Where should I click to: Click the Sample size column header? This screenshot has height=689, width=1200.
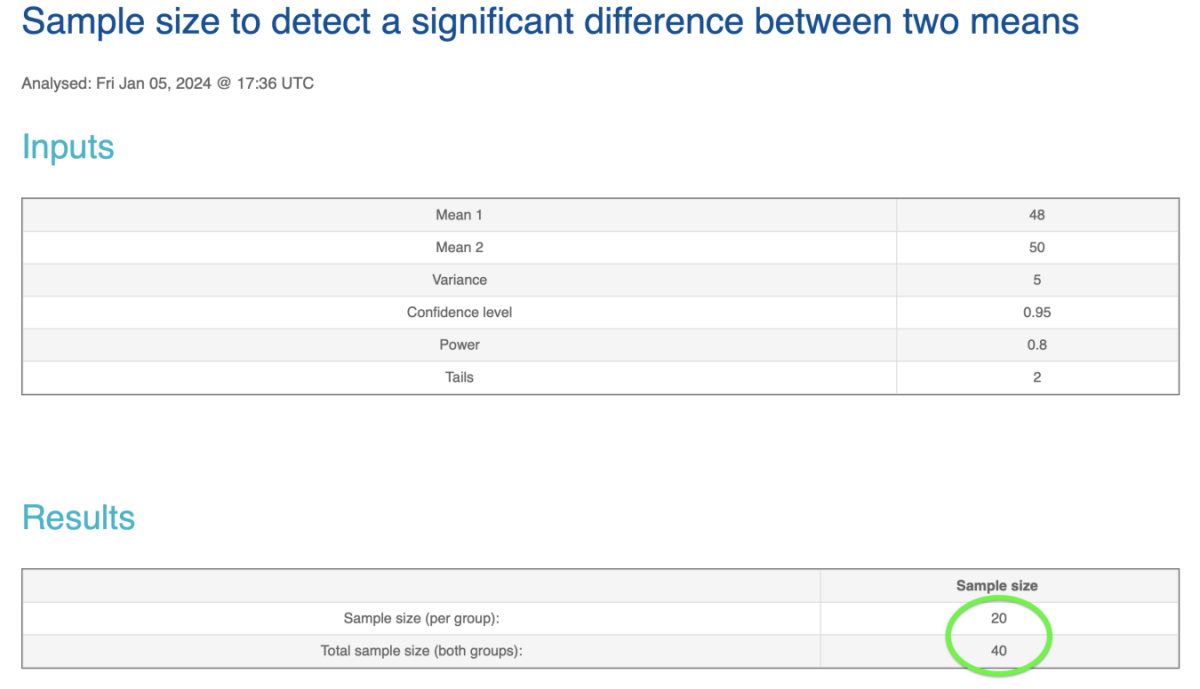click(997, 586)
